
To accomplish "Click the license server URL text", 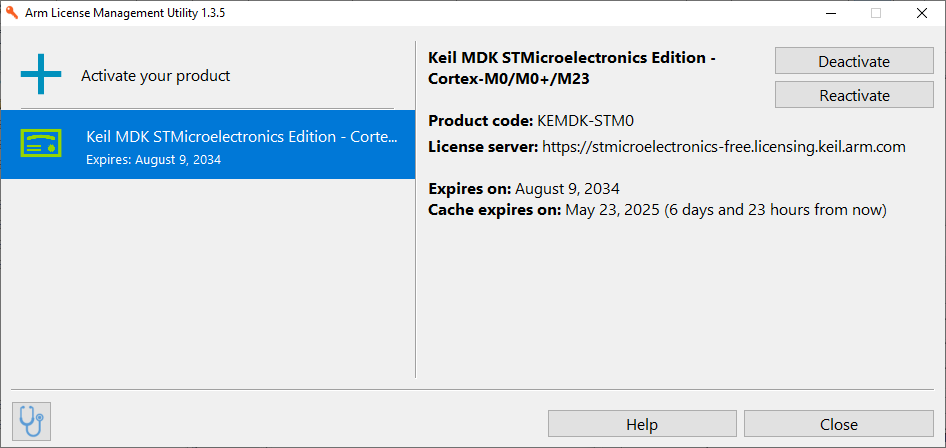I will pyautogui.click(x=724, y=147).
